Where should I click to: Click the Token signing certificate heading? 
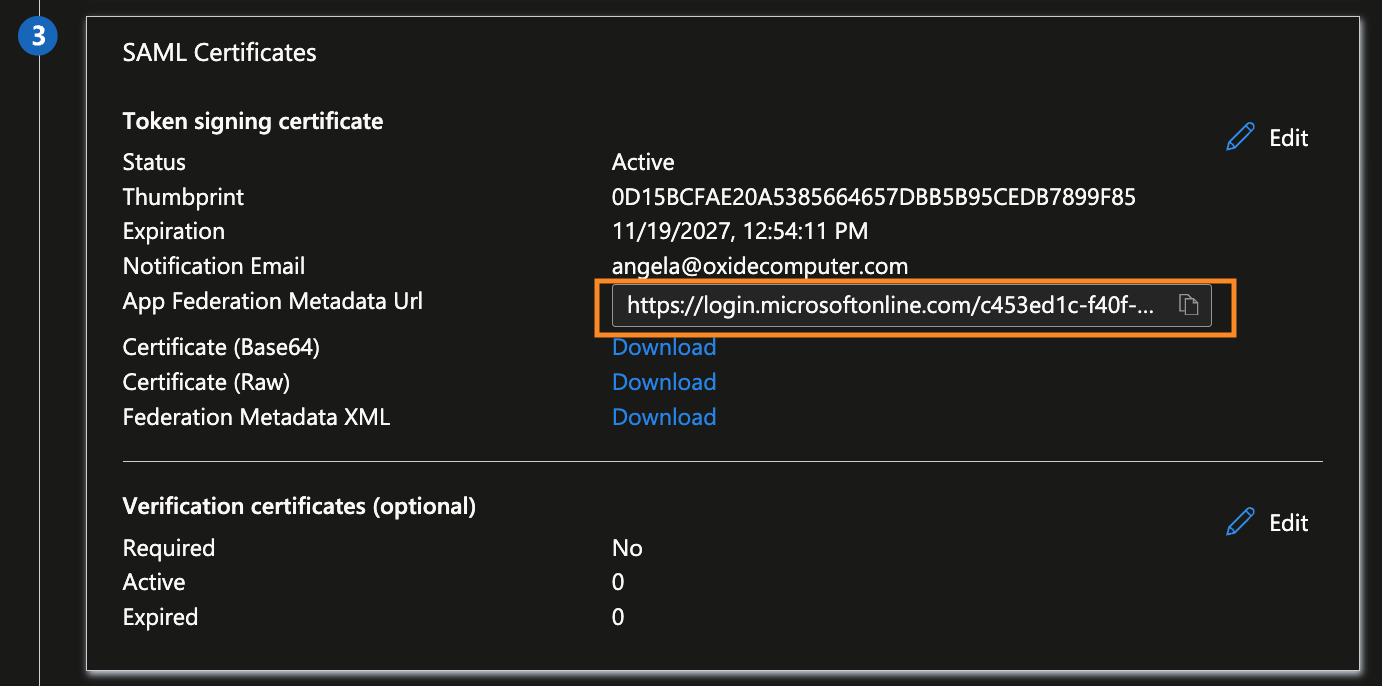[252, 121]
